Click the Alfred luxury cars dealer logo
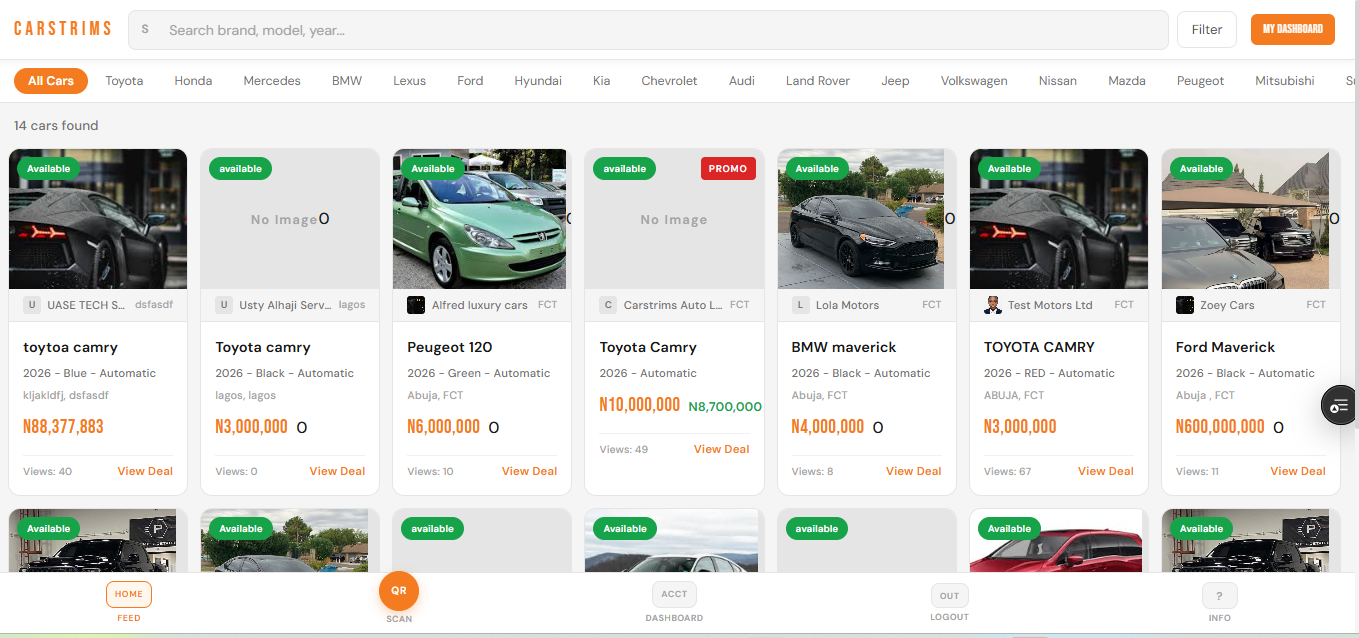This screenshot has width=1359, height=638. pyautogui.click(x=416, y=305)
